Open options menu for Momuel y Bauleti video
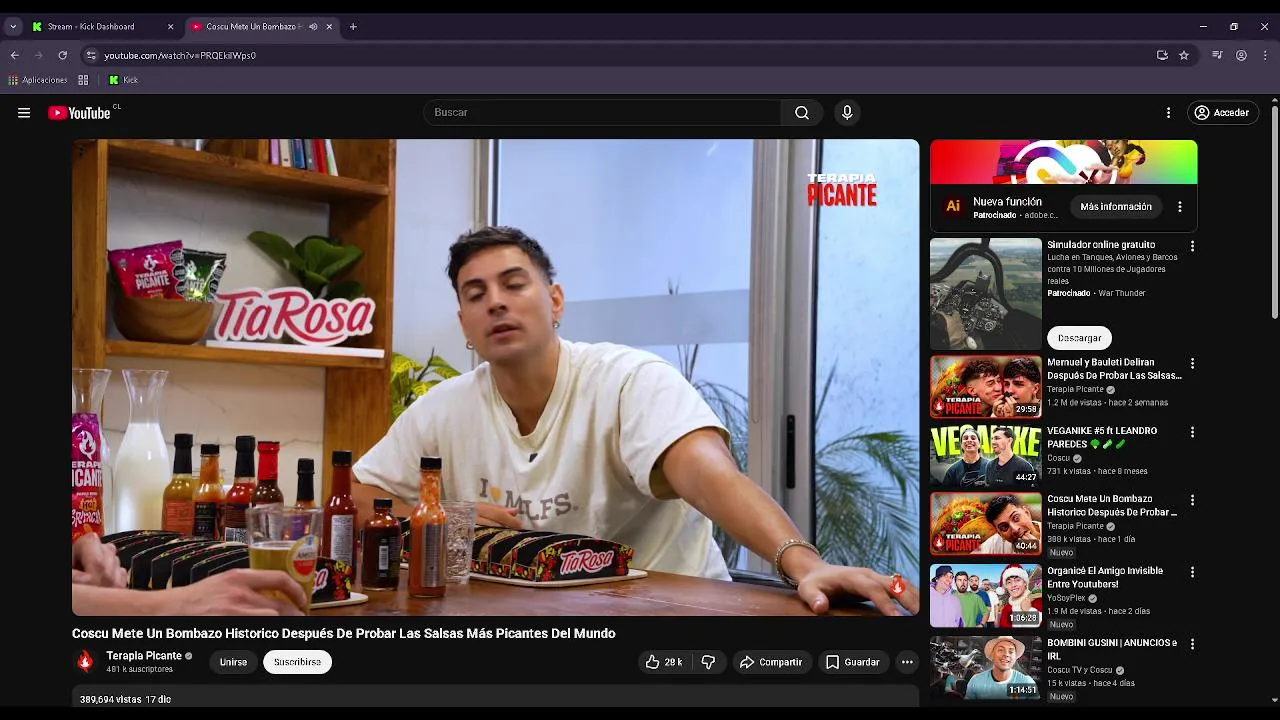 point(1192,364)
